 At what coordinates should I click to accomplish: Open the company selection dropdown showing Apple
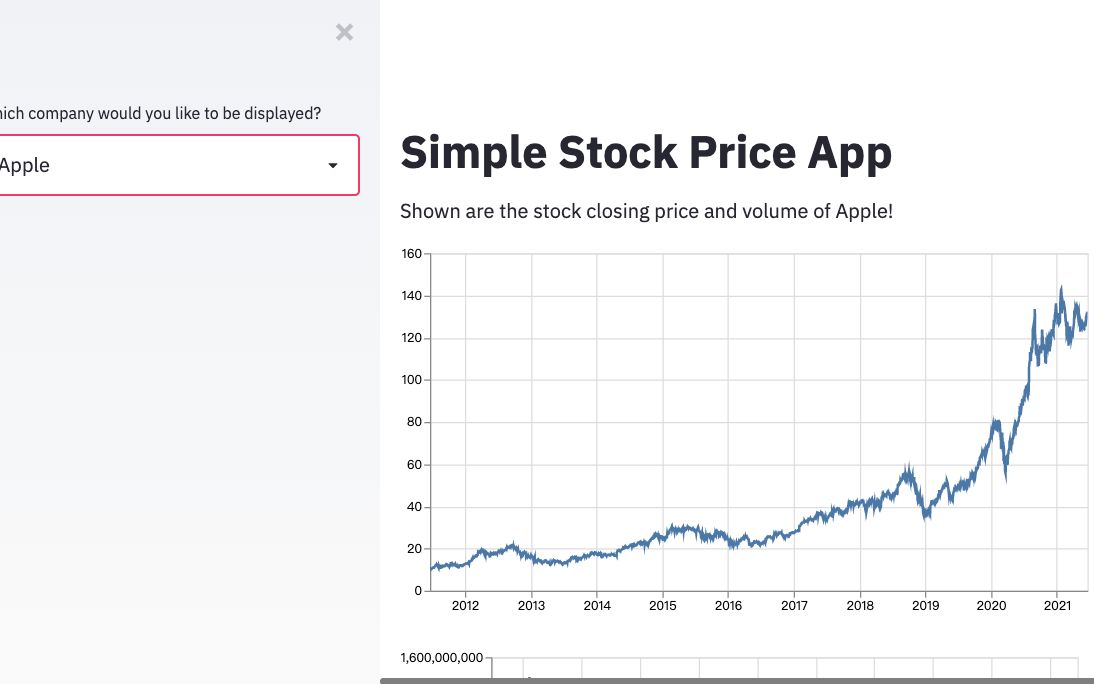(x=170, y=165)
